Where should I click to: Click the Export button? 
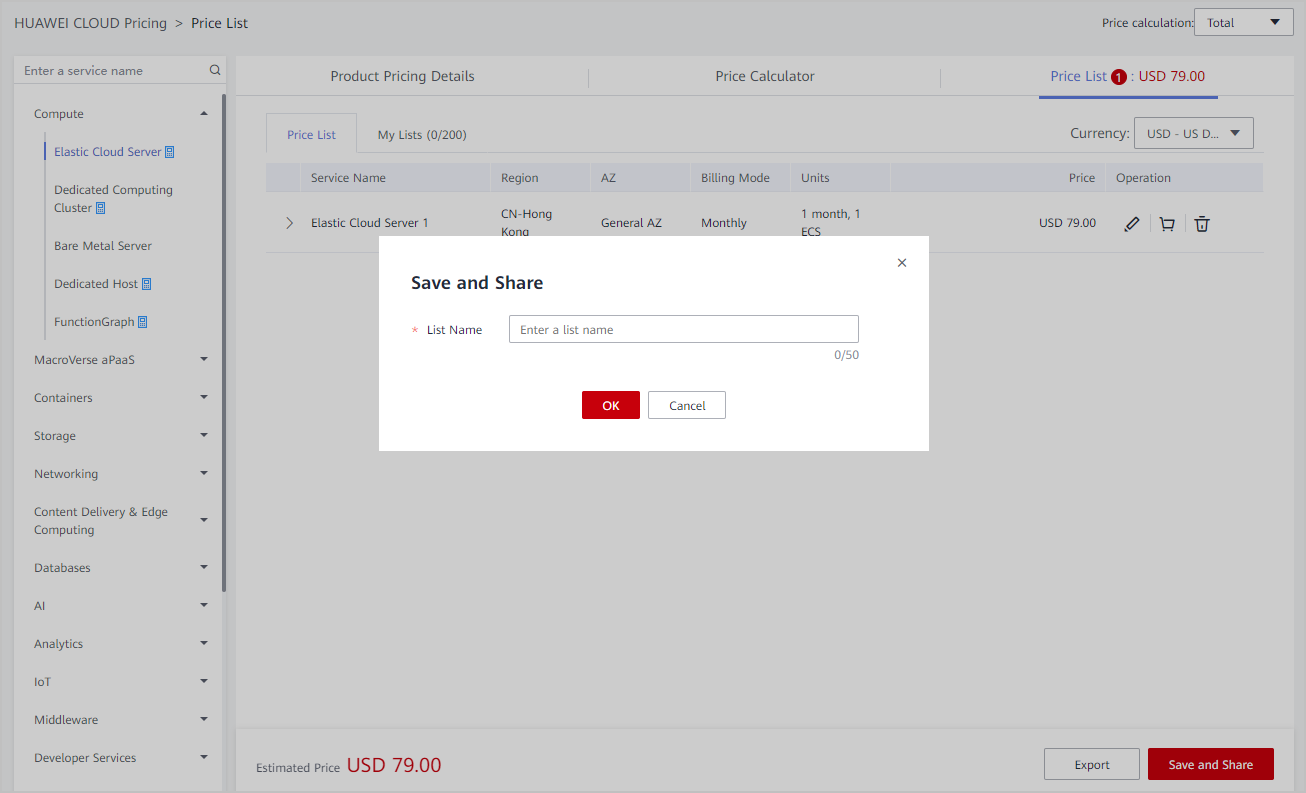click(1092, 764)
